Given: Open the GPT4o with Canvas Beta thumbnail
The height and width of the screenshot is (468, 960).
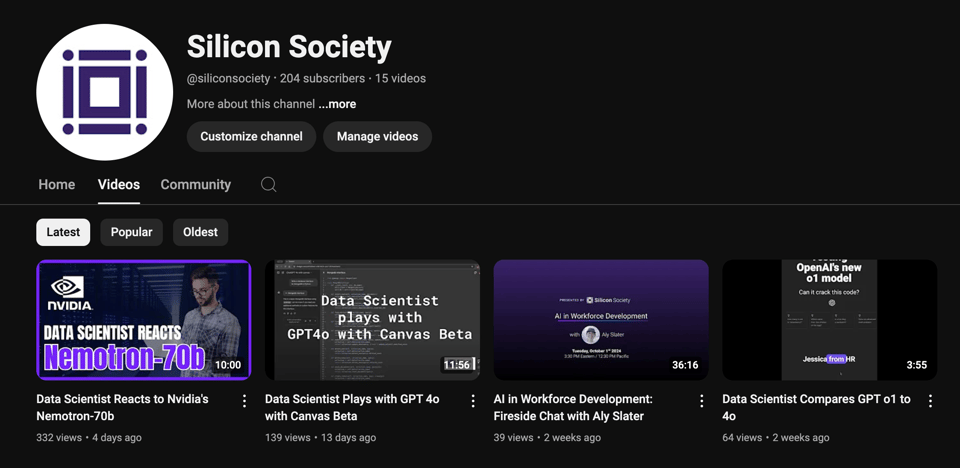Looking at the screenshot, I should click(x=372, y=320).
